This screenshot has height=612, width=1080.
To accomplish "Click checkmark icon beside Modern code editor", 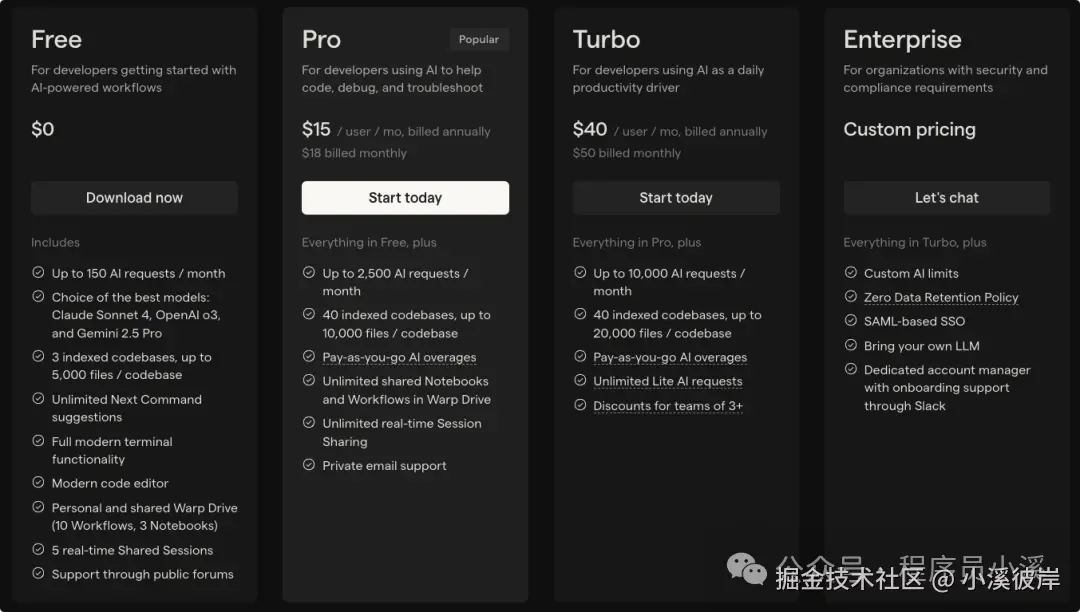I will pos(38,483).
